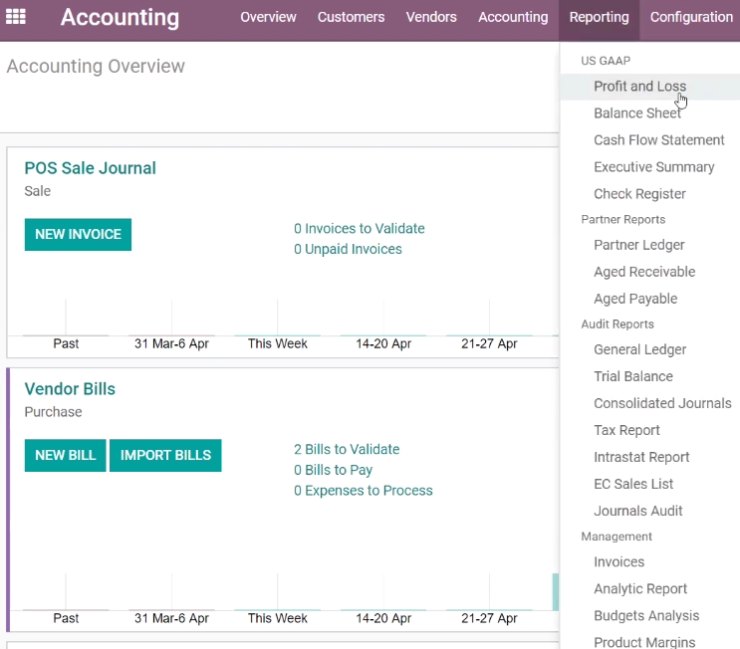This screenshot has height=649, width=740.
Task: Open the Configuration menu
Action: point(691,17)
